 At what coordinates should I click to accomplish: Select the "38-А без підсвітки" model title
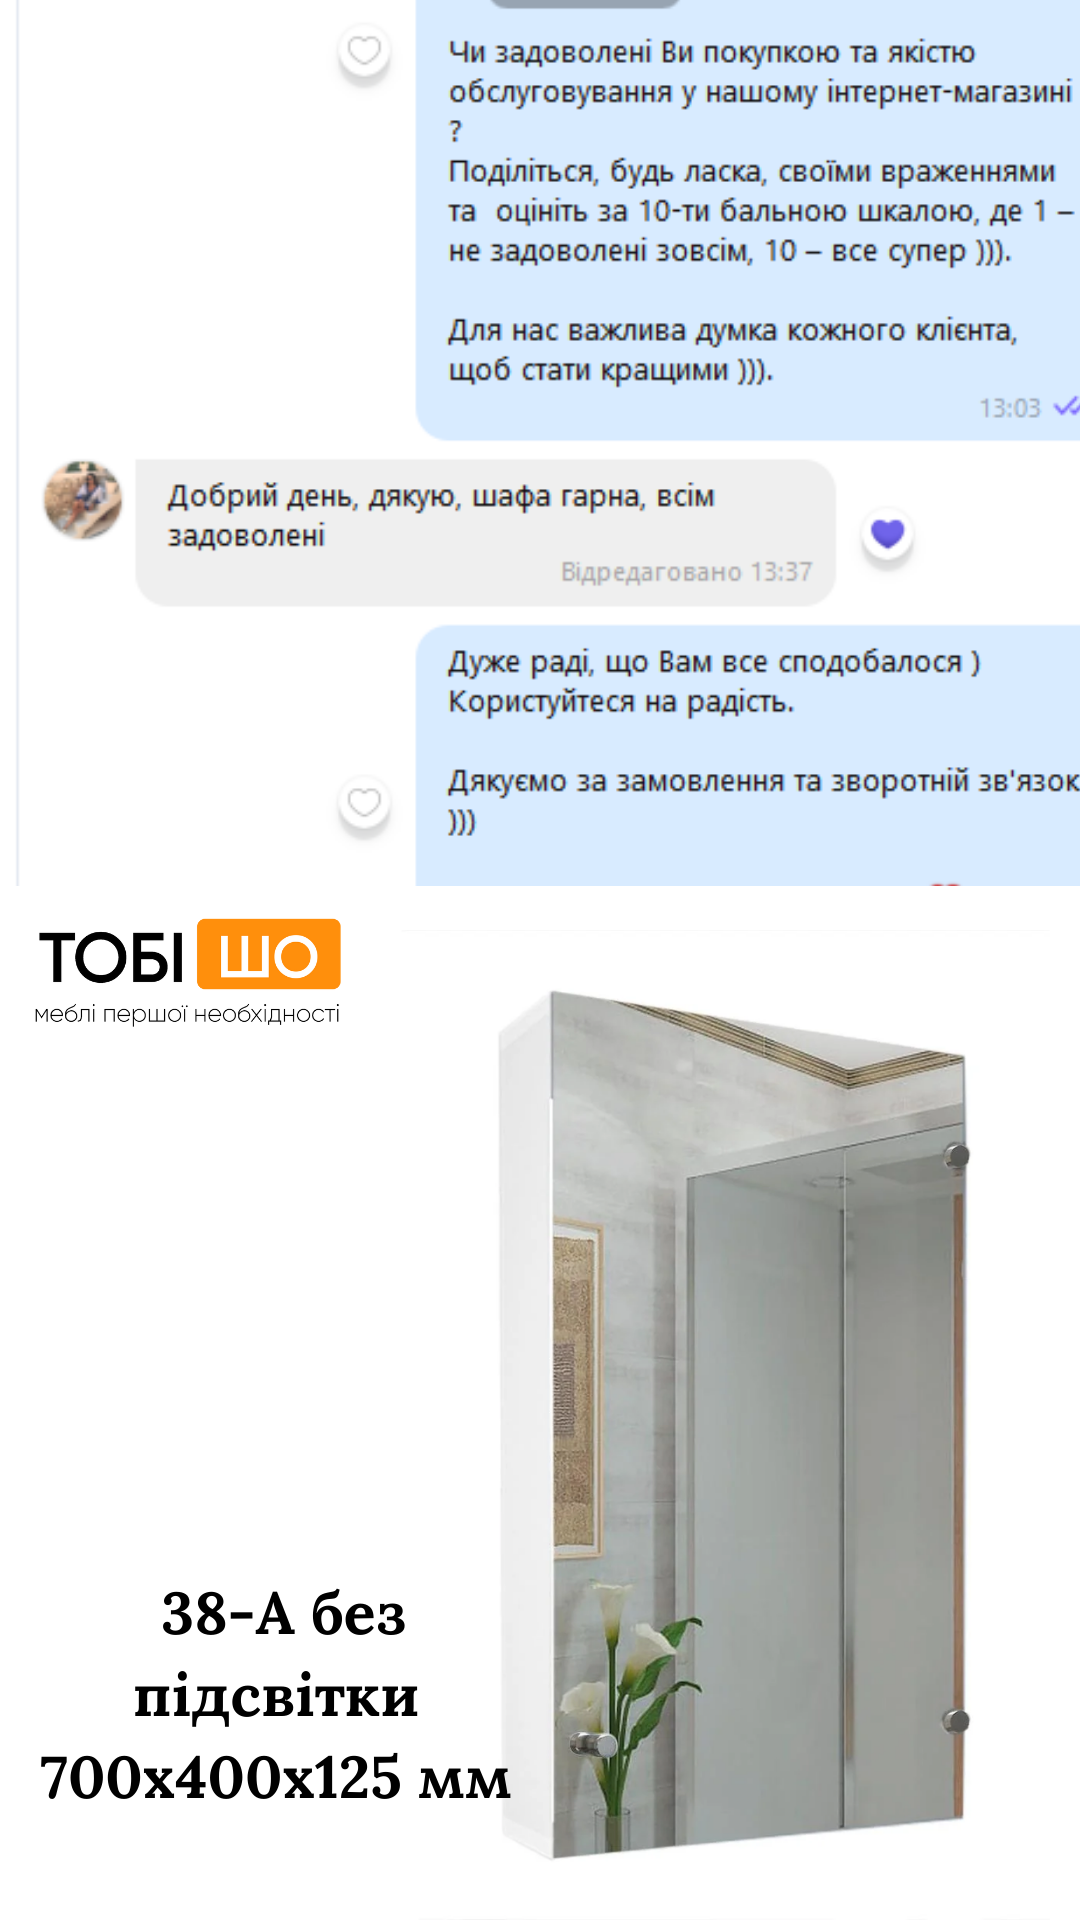click(x=278, y=1654)
